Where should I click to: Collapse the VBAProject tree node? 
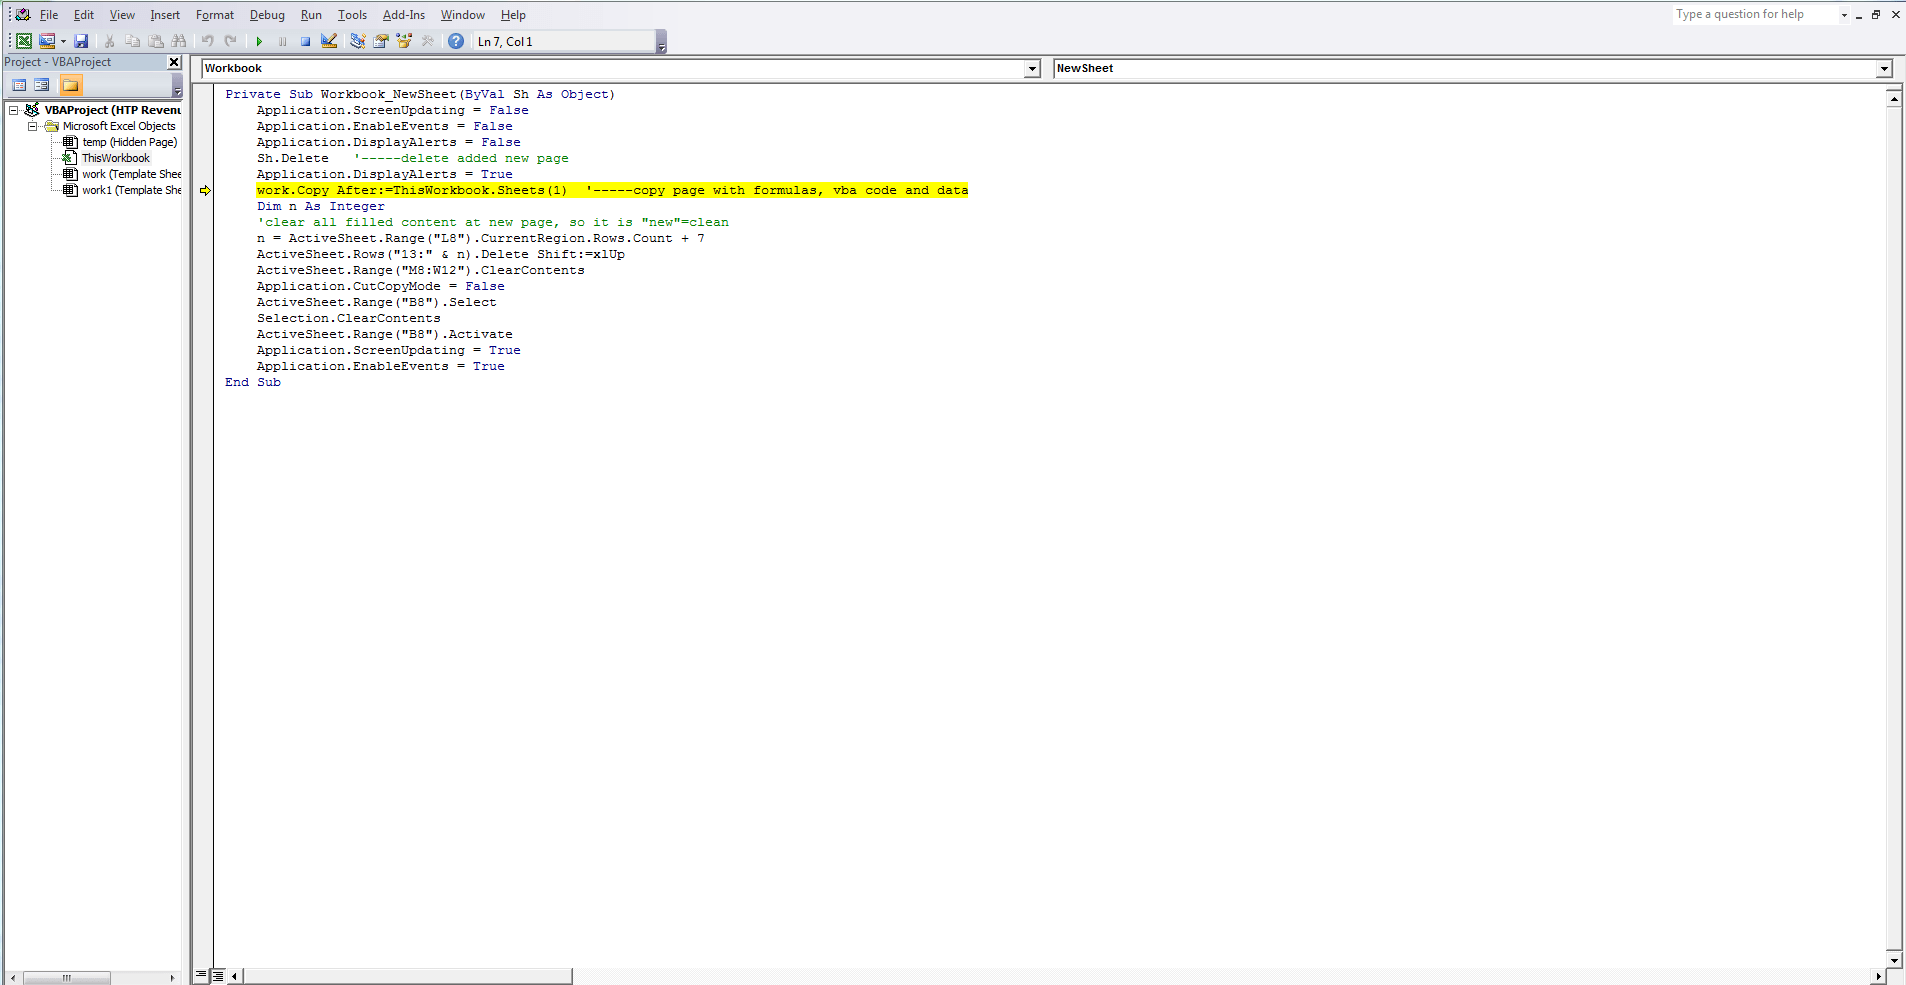[x=14, y=110]
